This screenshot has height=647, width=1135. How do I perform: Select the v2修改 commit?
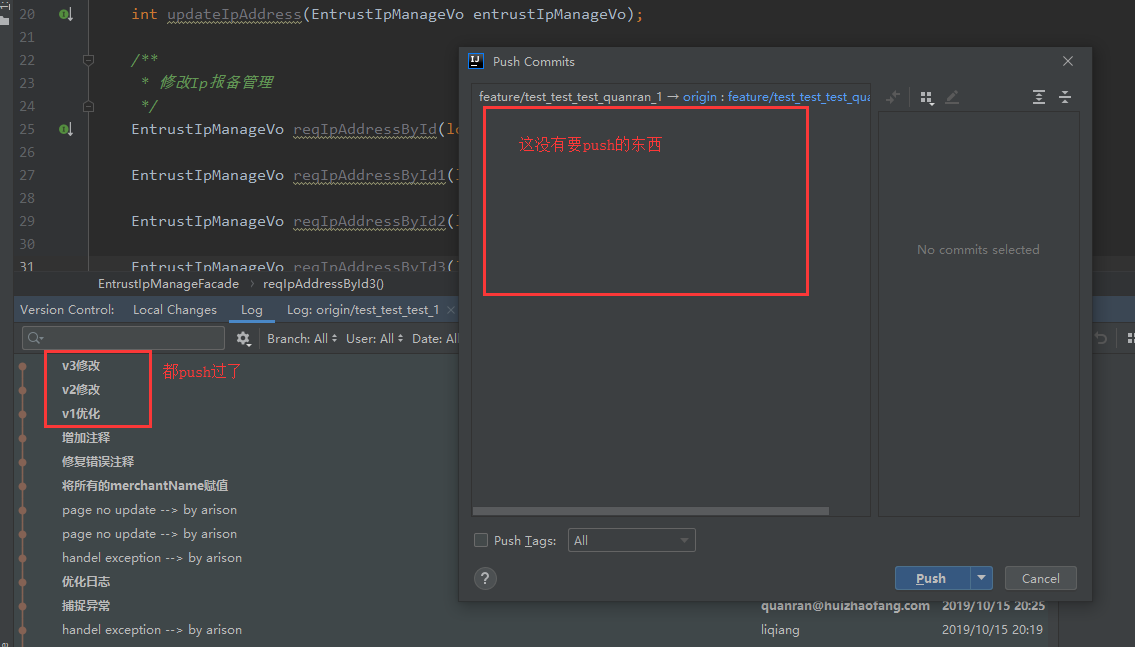[81, 389]
